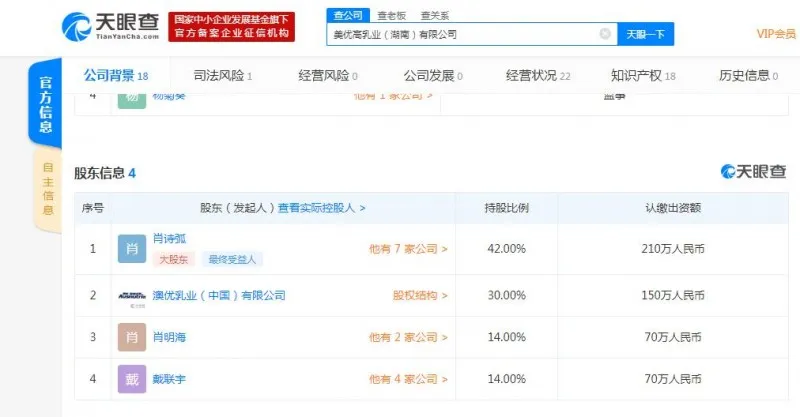This screenshot has height=417, width=800.
Task: Open the VIP会员 link
Action: (776, 34)
